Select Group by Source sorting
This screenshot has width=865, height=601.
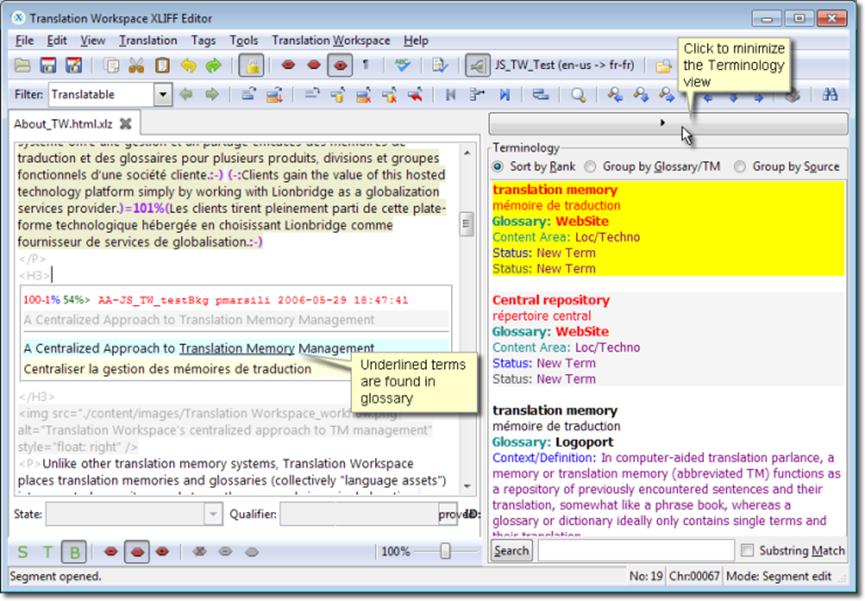tap(739, 166)
